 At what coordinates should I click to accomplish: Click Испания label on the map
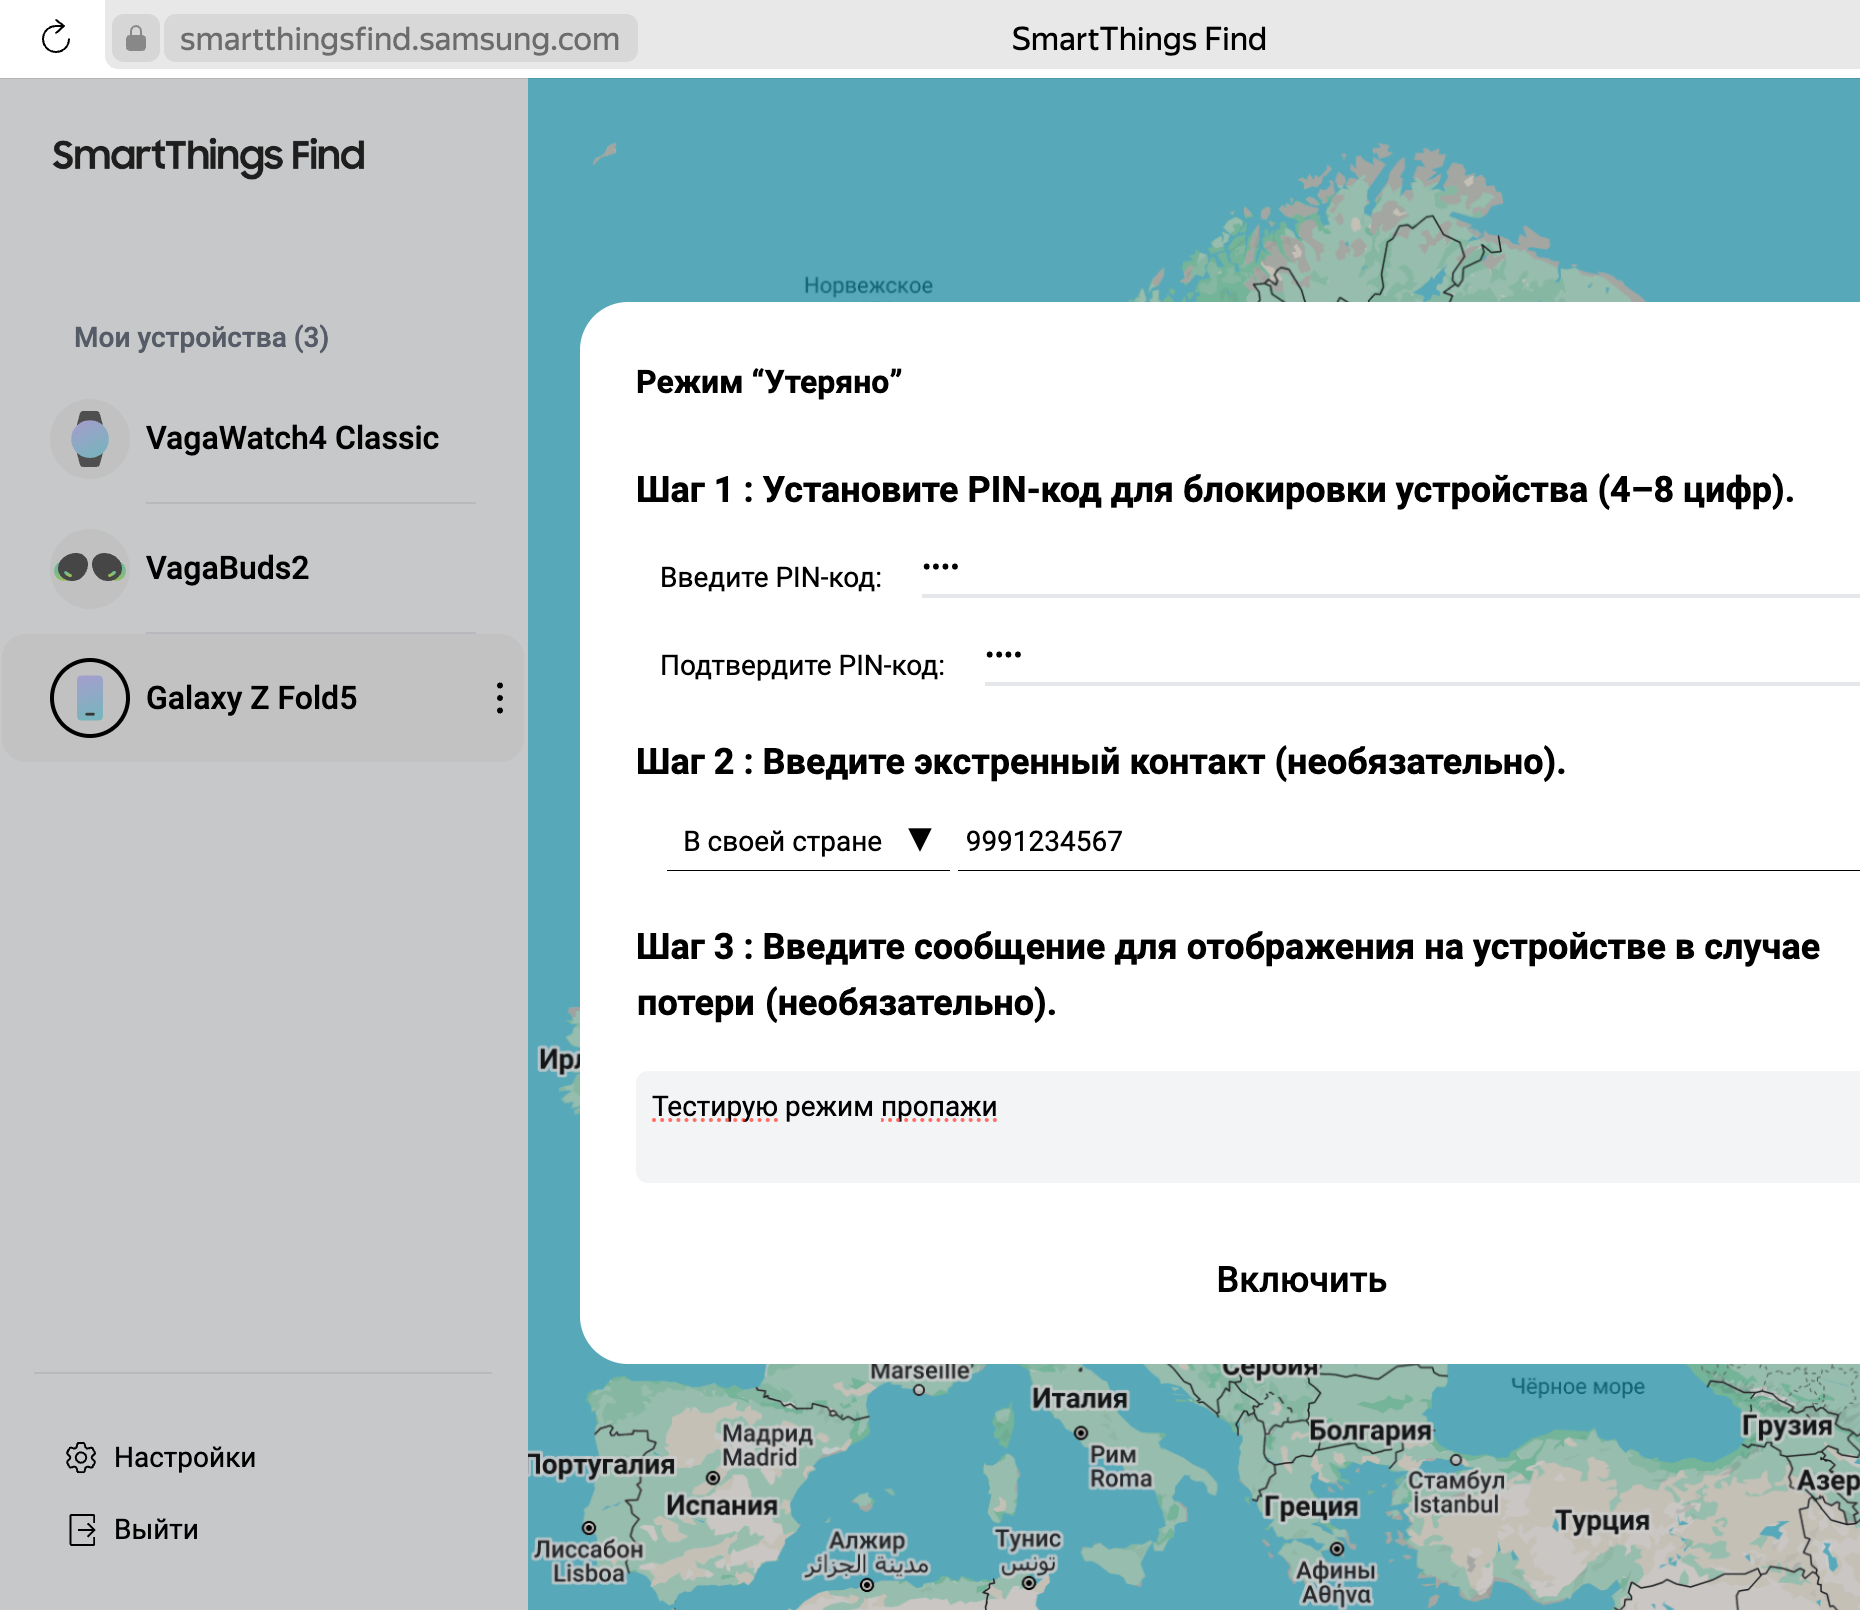coord(721,1505)
